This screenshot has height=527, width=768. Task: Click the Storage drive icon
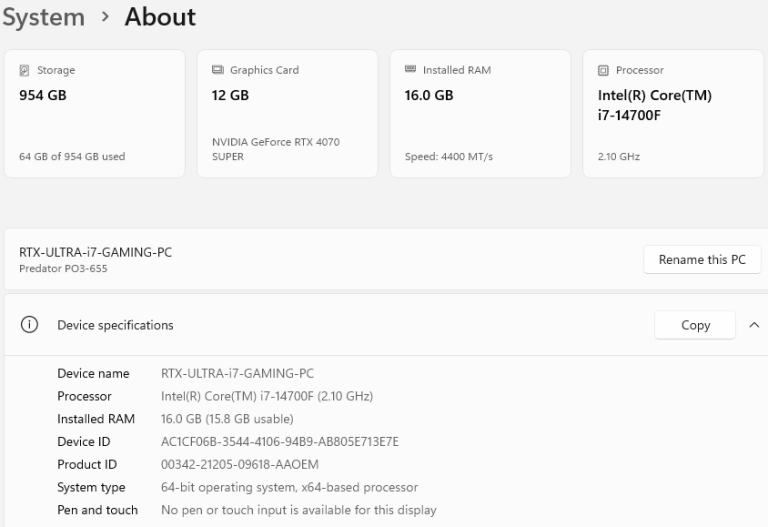pos(25,71)
